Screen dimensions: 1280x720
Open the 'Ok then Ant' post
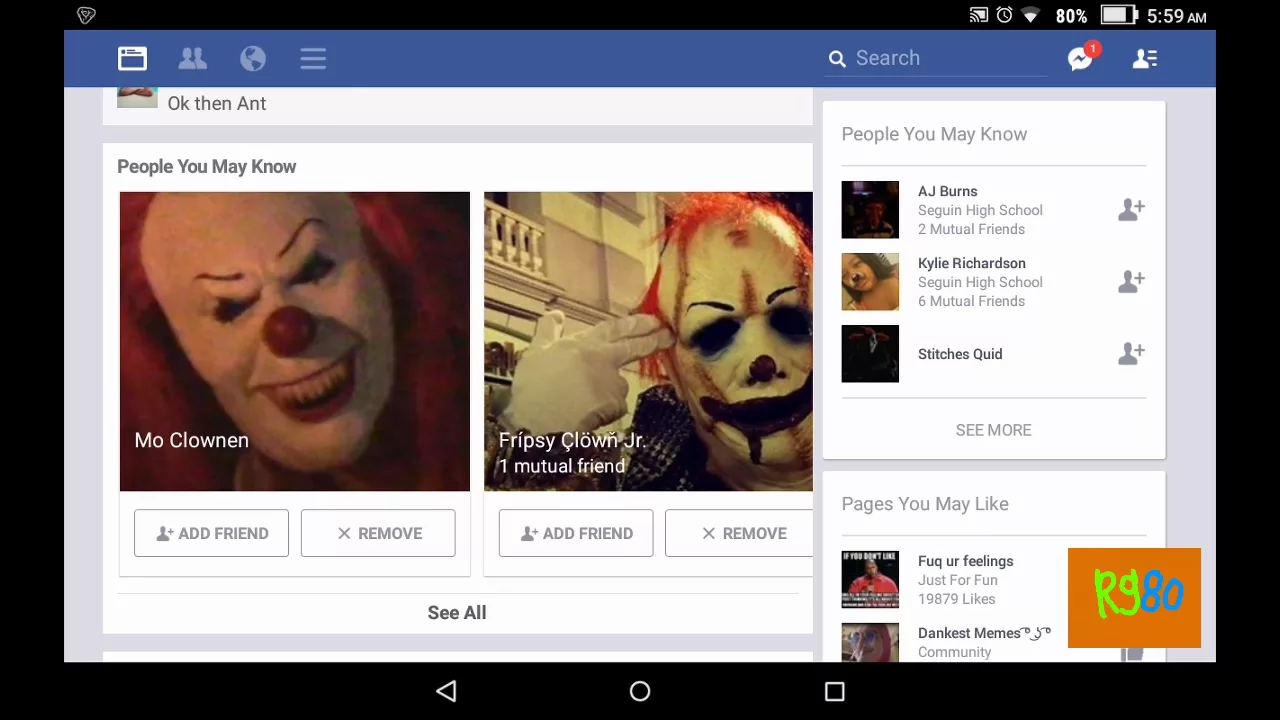coord(216,103)
